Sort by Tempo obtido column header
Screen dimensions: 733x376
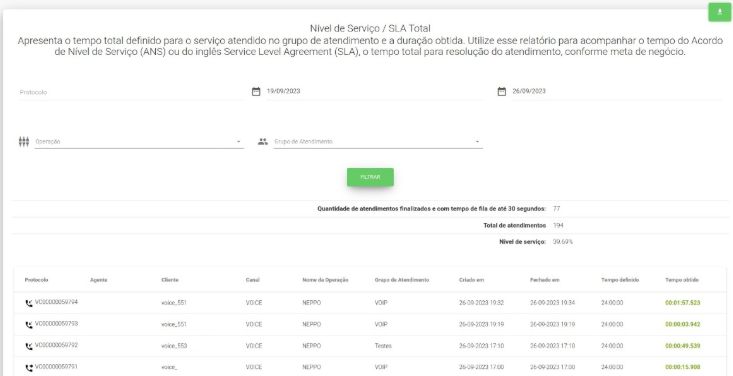[x=682, y=280]
